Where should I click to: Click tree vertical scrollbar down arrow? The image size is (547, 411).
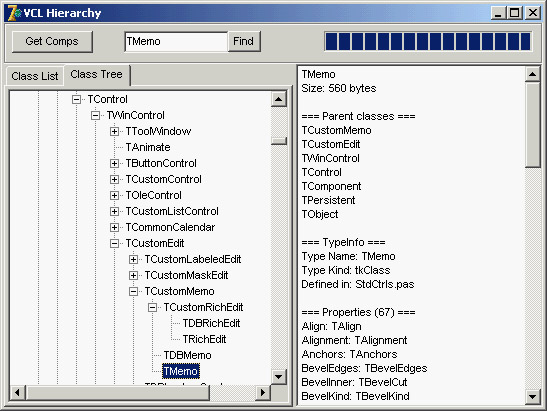pyautogui.click(x=279, y=377)
